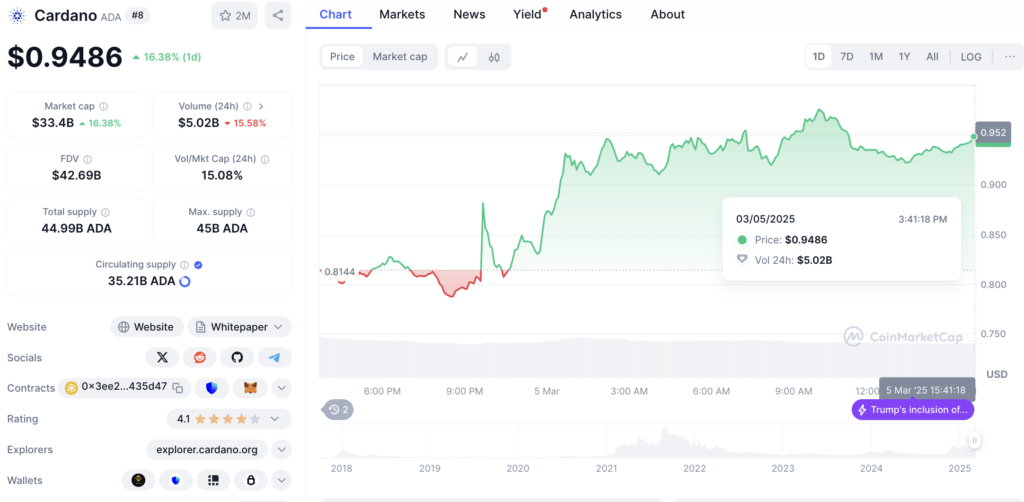This screenshot has width=1024, height=502.
Task: Select the Price toggle
Action: [x=342, y=57]
